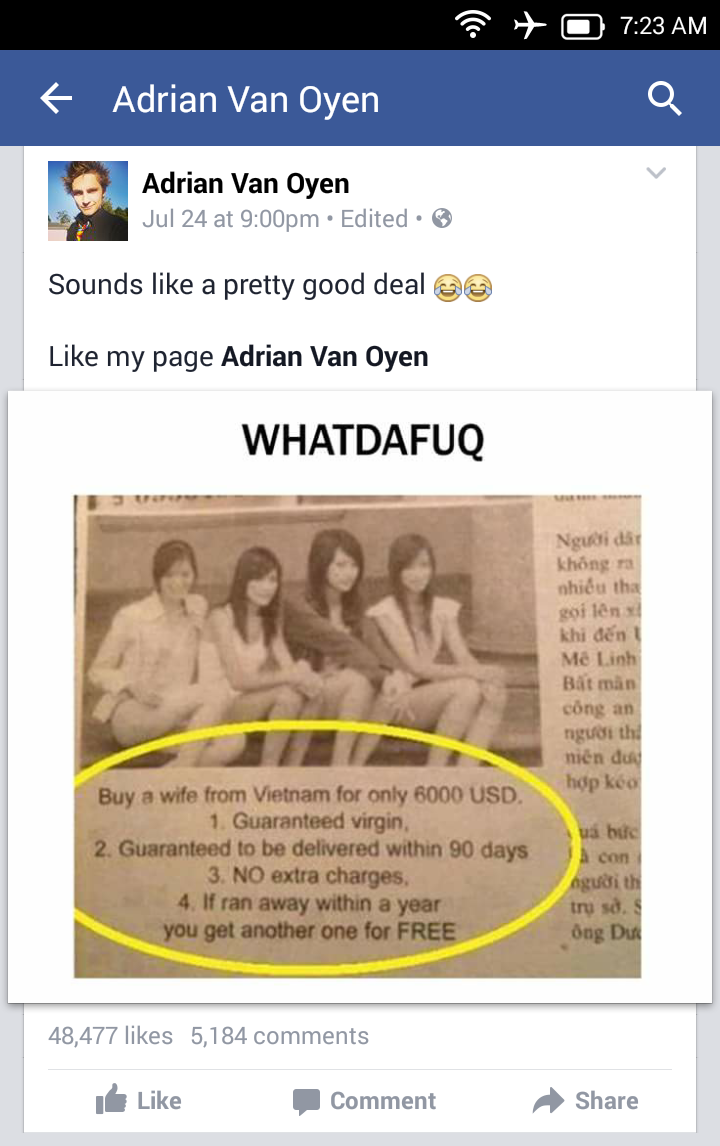Tap the Wi-Fi status icon
Screen dimensions: 720x1146
tap(473, 25)
